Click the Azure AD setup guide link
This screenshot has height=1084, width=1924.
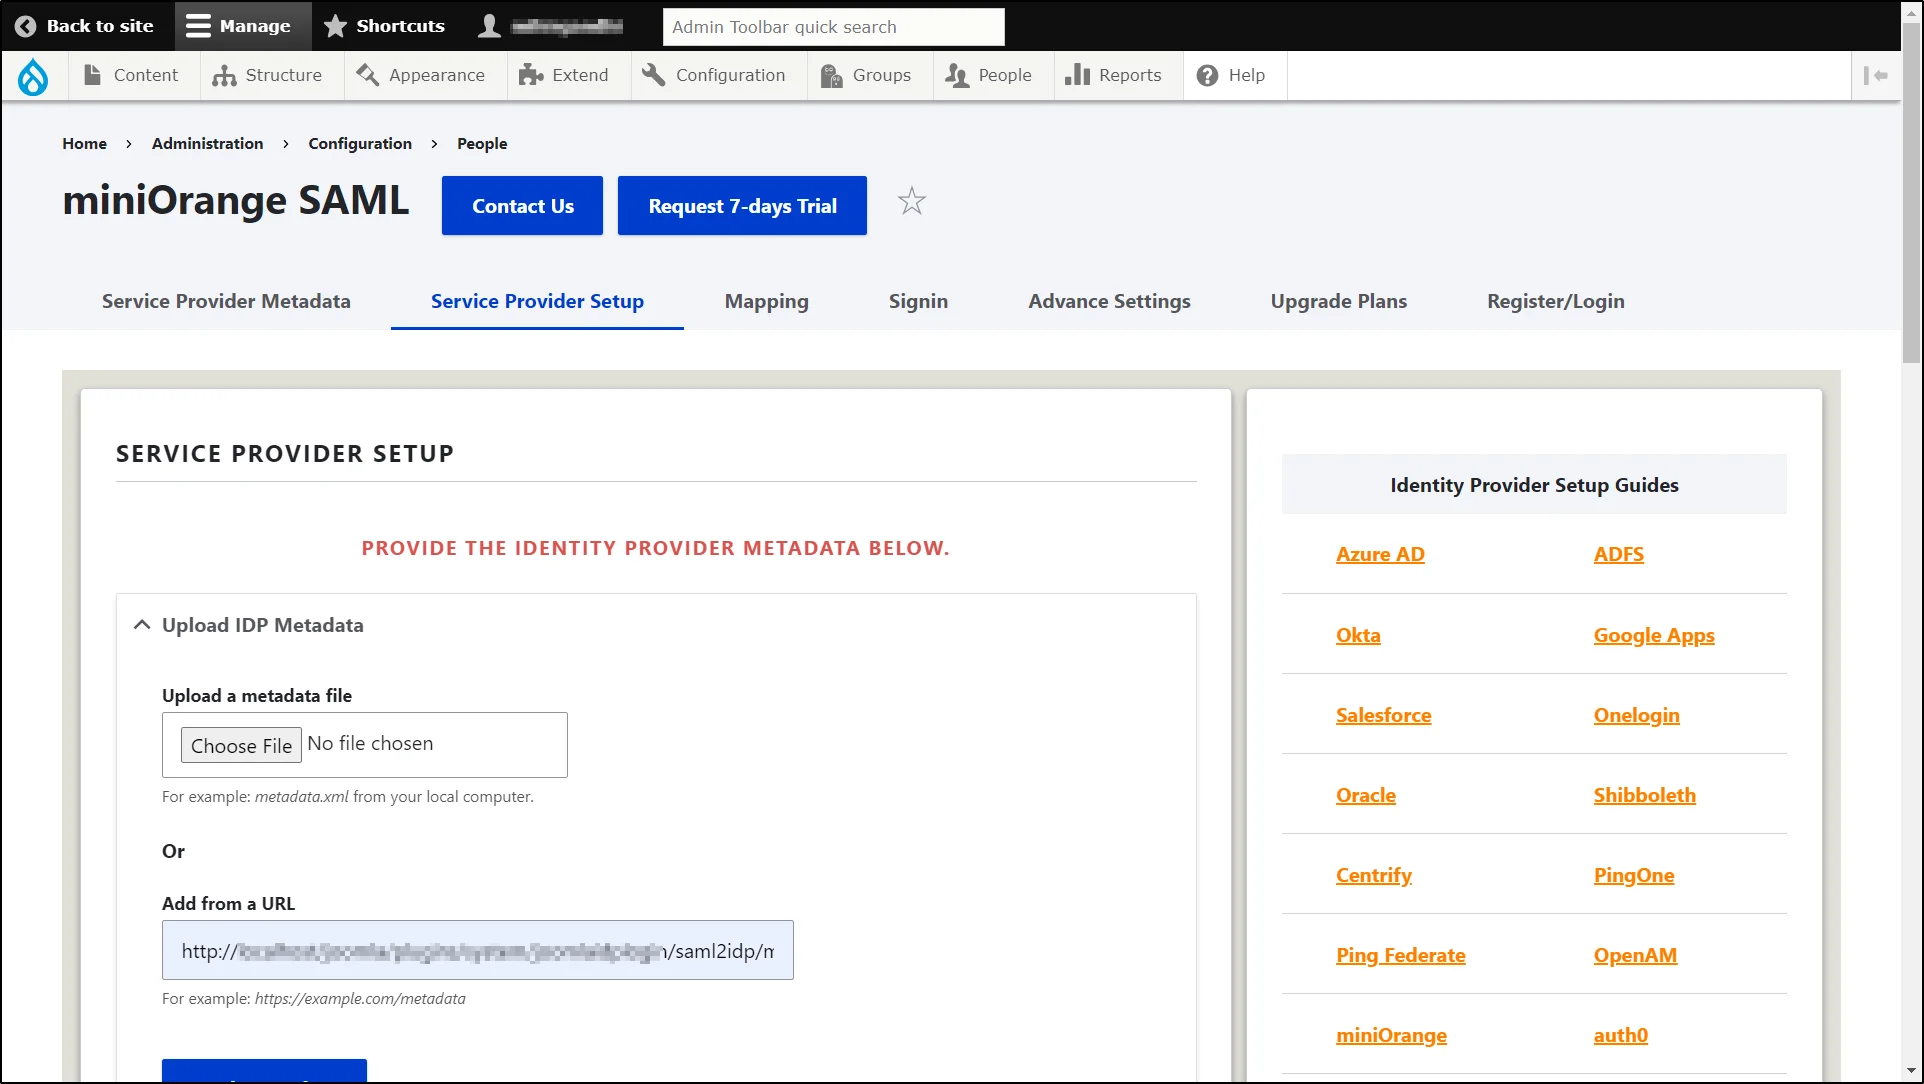(x=1378, y=553)
